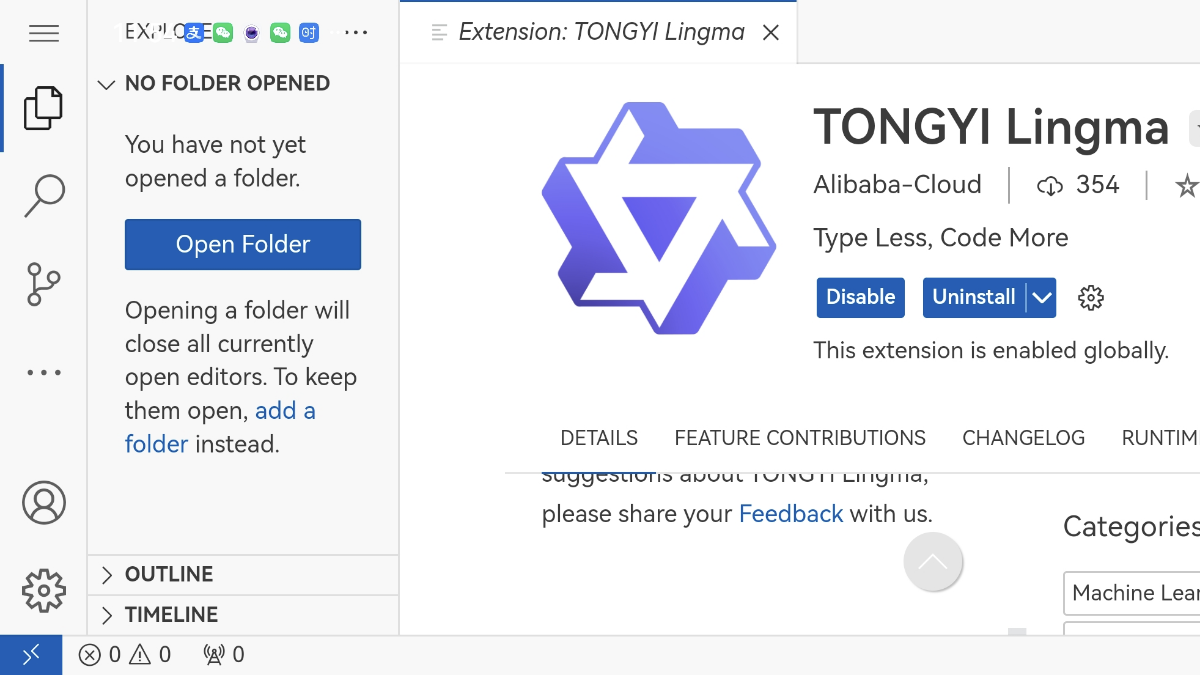
Task: Select the Extension: TONGYI Lingma editor tab
Action: [600, 33]
